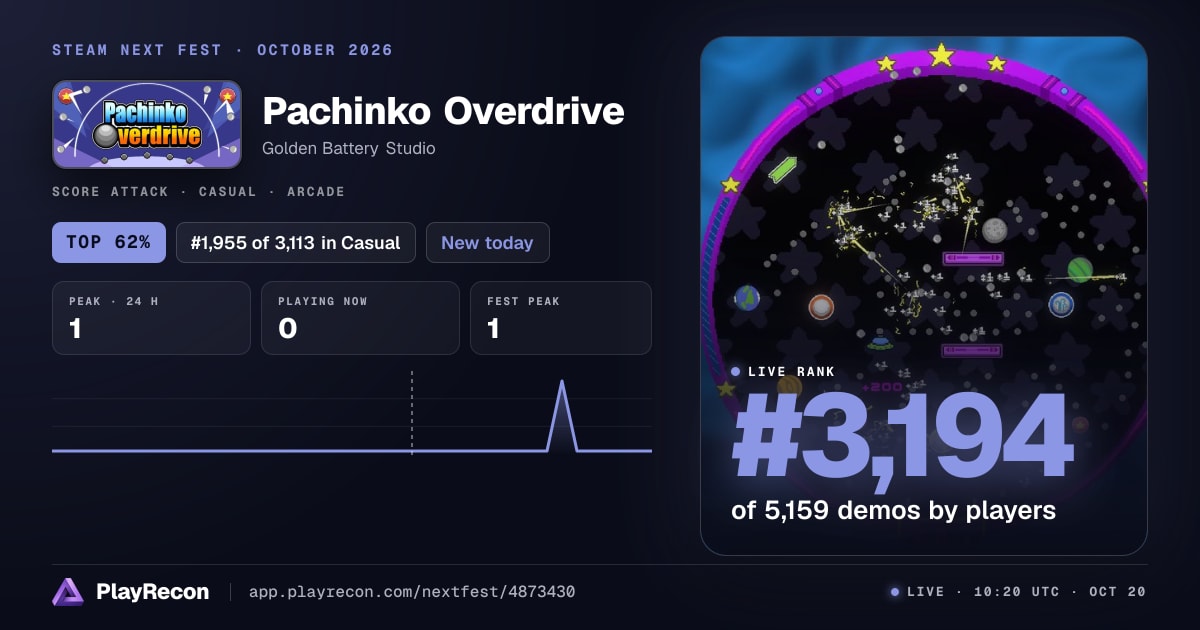Click the blue-ringed token in the screenshot
This screenshot has width=1200, height=630.
(1061, 304)
